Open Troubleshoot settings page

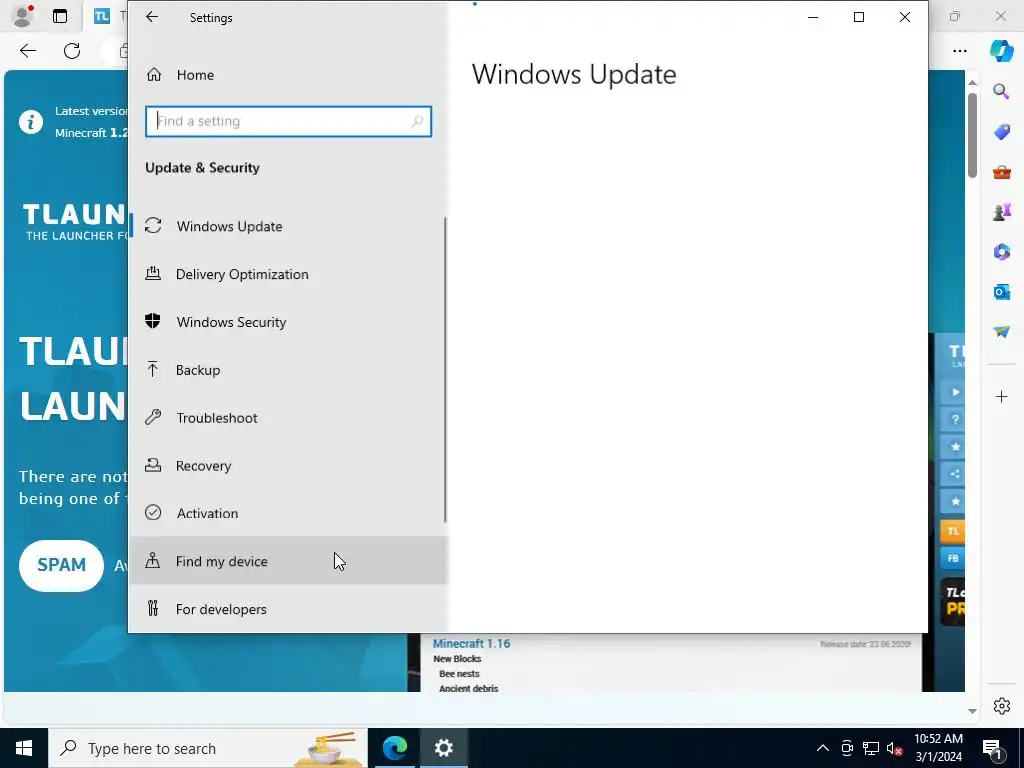coord(288,418)
